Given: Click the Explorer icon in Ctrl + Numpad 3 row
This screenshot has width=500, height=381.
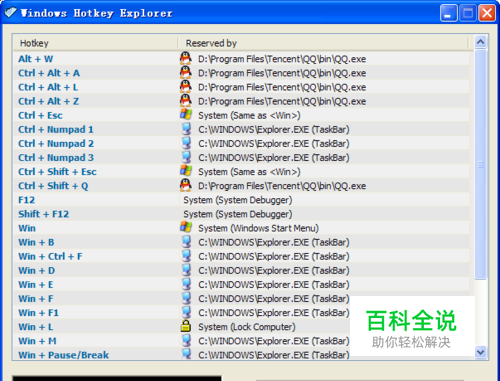Looking at the screenshot, I should [187, 157].
